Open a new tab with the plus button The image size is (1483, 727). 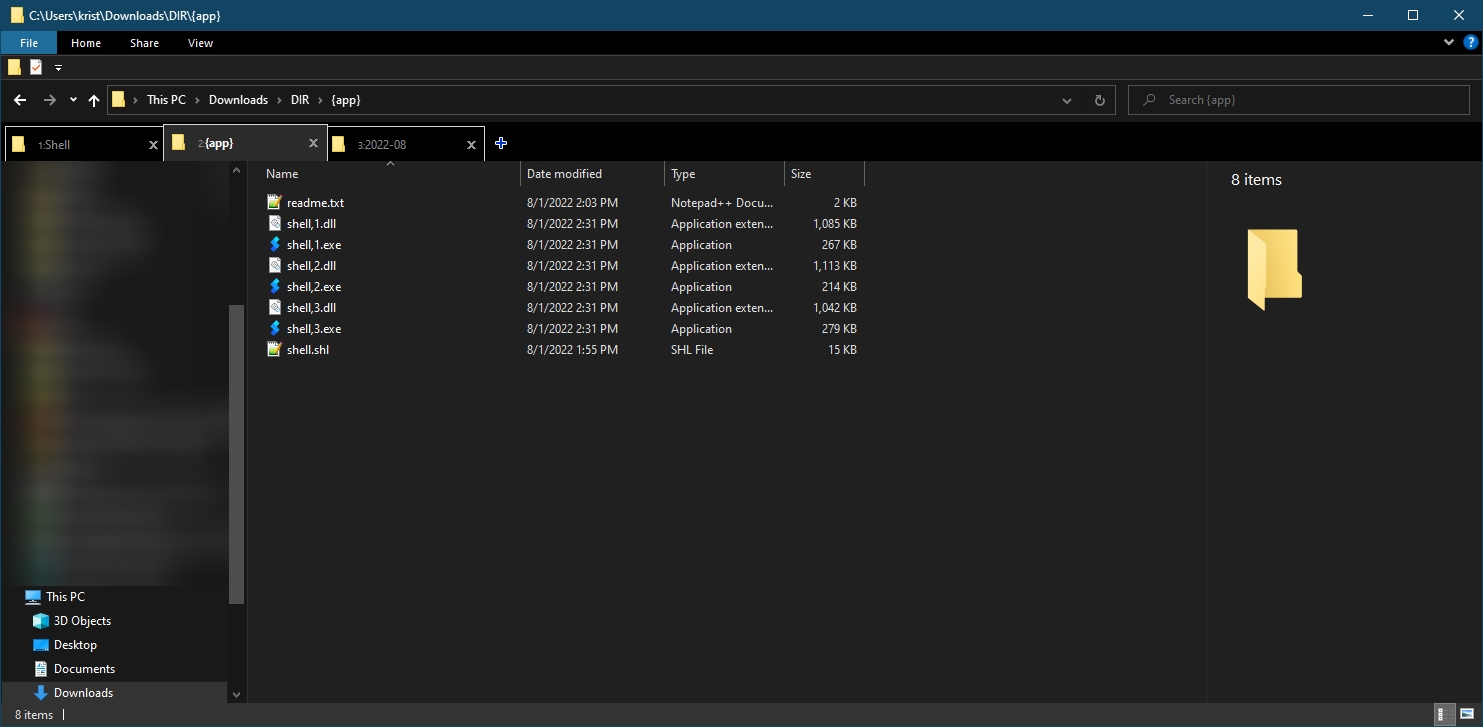[x=500, y=143]
